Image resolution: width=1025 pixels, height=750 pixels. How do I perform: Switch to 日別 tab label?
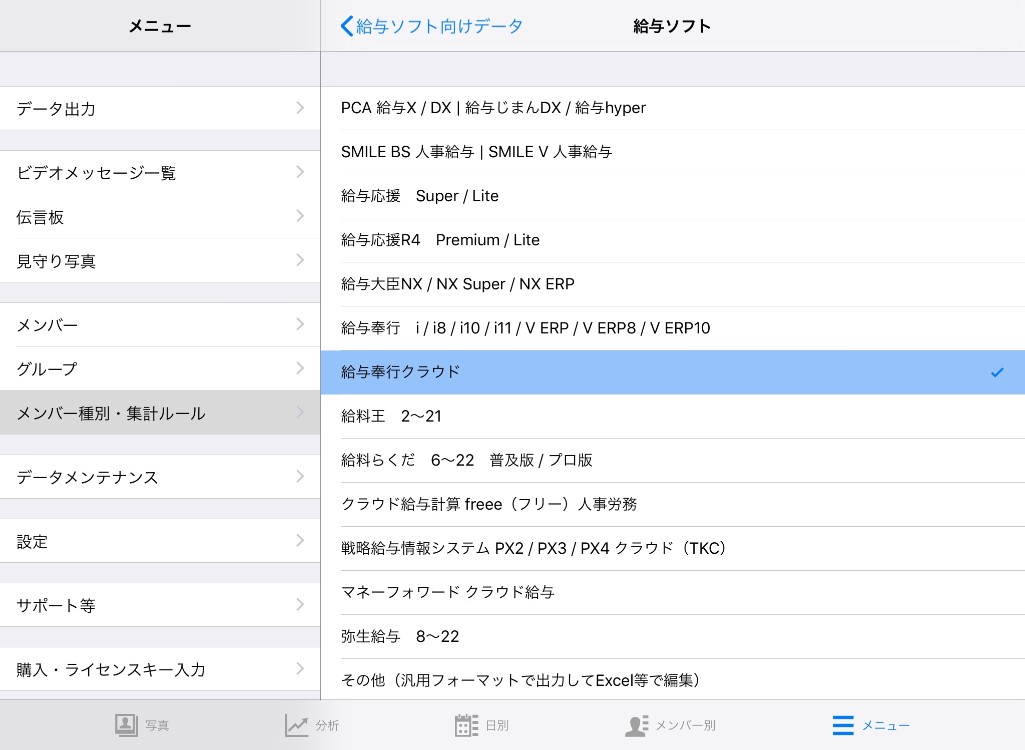tap(497, 726)
